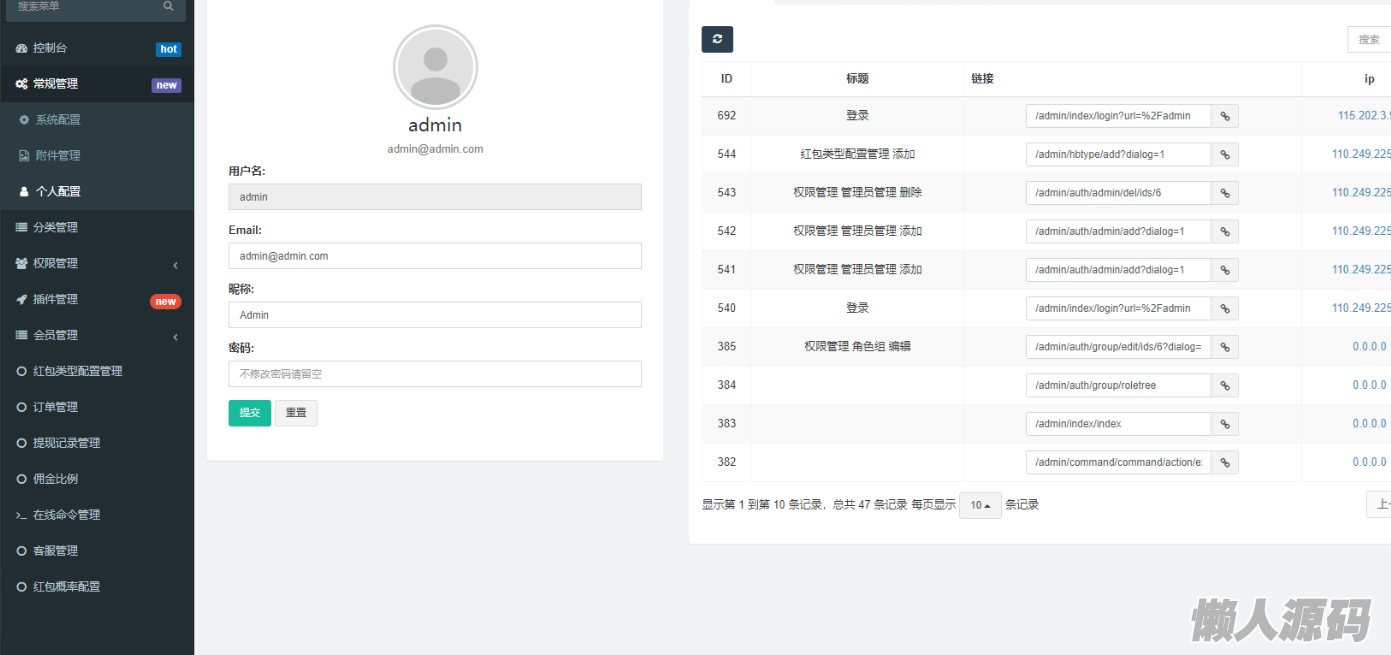
Task: Click link icon beside /admin/hbtype/add URL
Action: [1224, 155]
